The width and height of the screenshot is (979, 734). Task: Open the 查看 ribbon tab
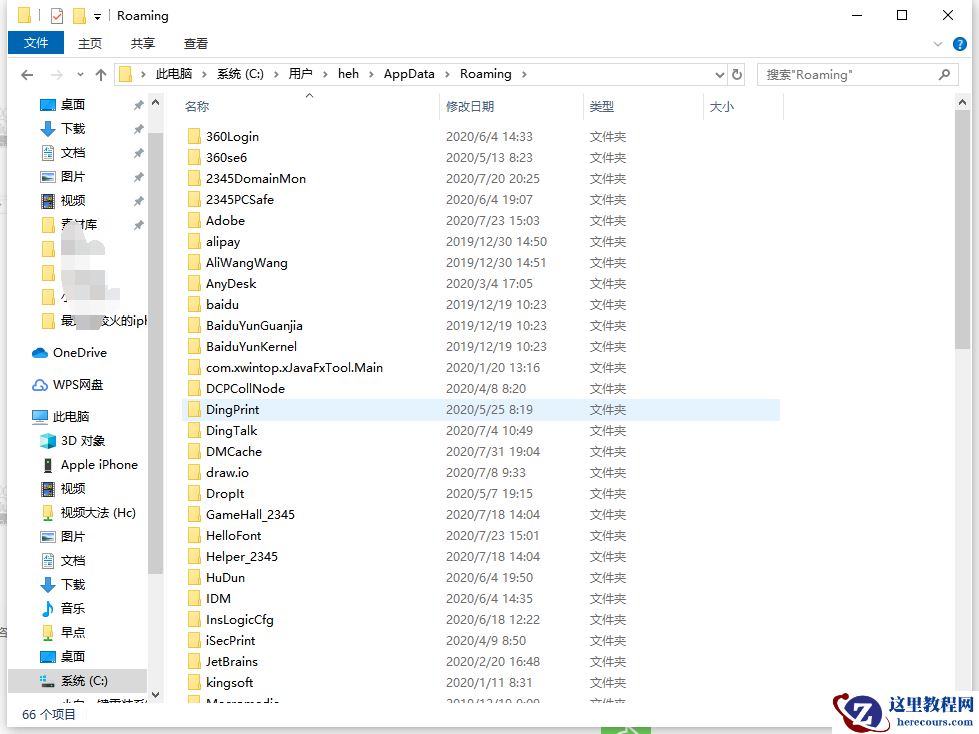click(x=195, y=43)
